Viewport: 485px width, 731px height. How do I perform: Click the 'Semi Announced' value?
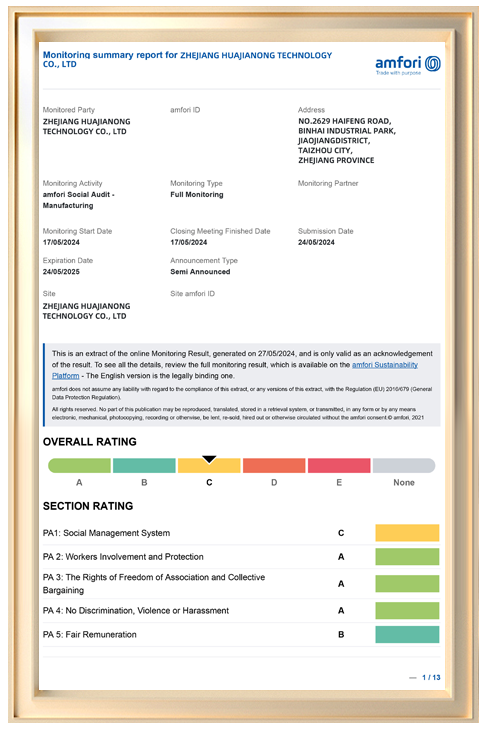tap(200, 272)
